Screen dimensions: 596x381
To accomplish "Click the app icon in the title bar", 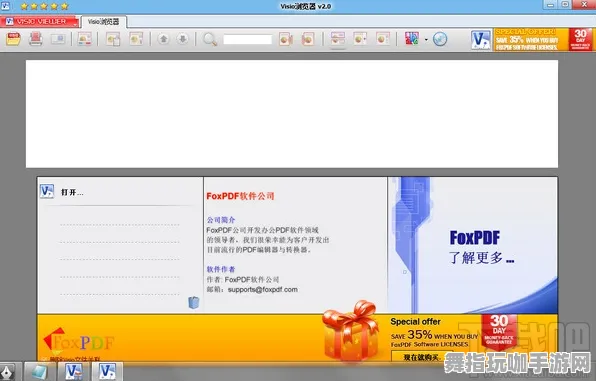I will (5, 6).
